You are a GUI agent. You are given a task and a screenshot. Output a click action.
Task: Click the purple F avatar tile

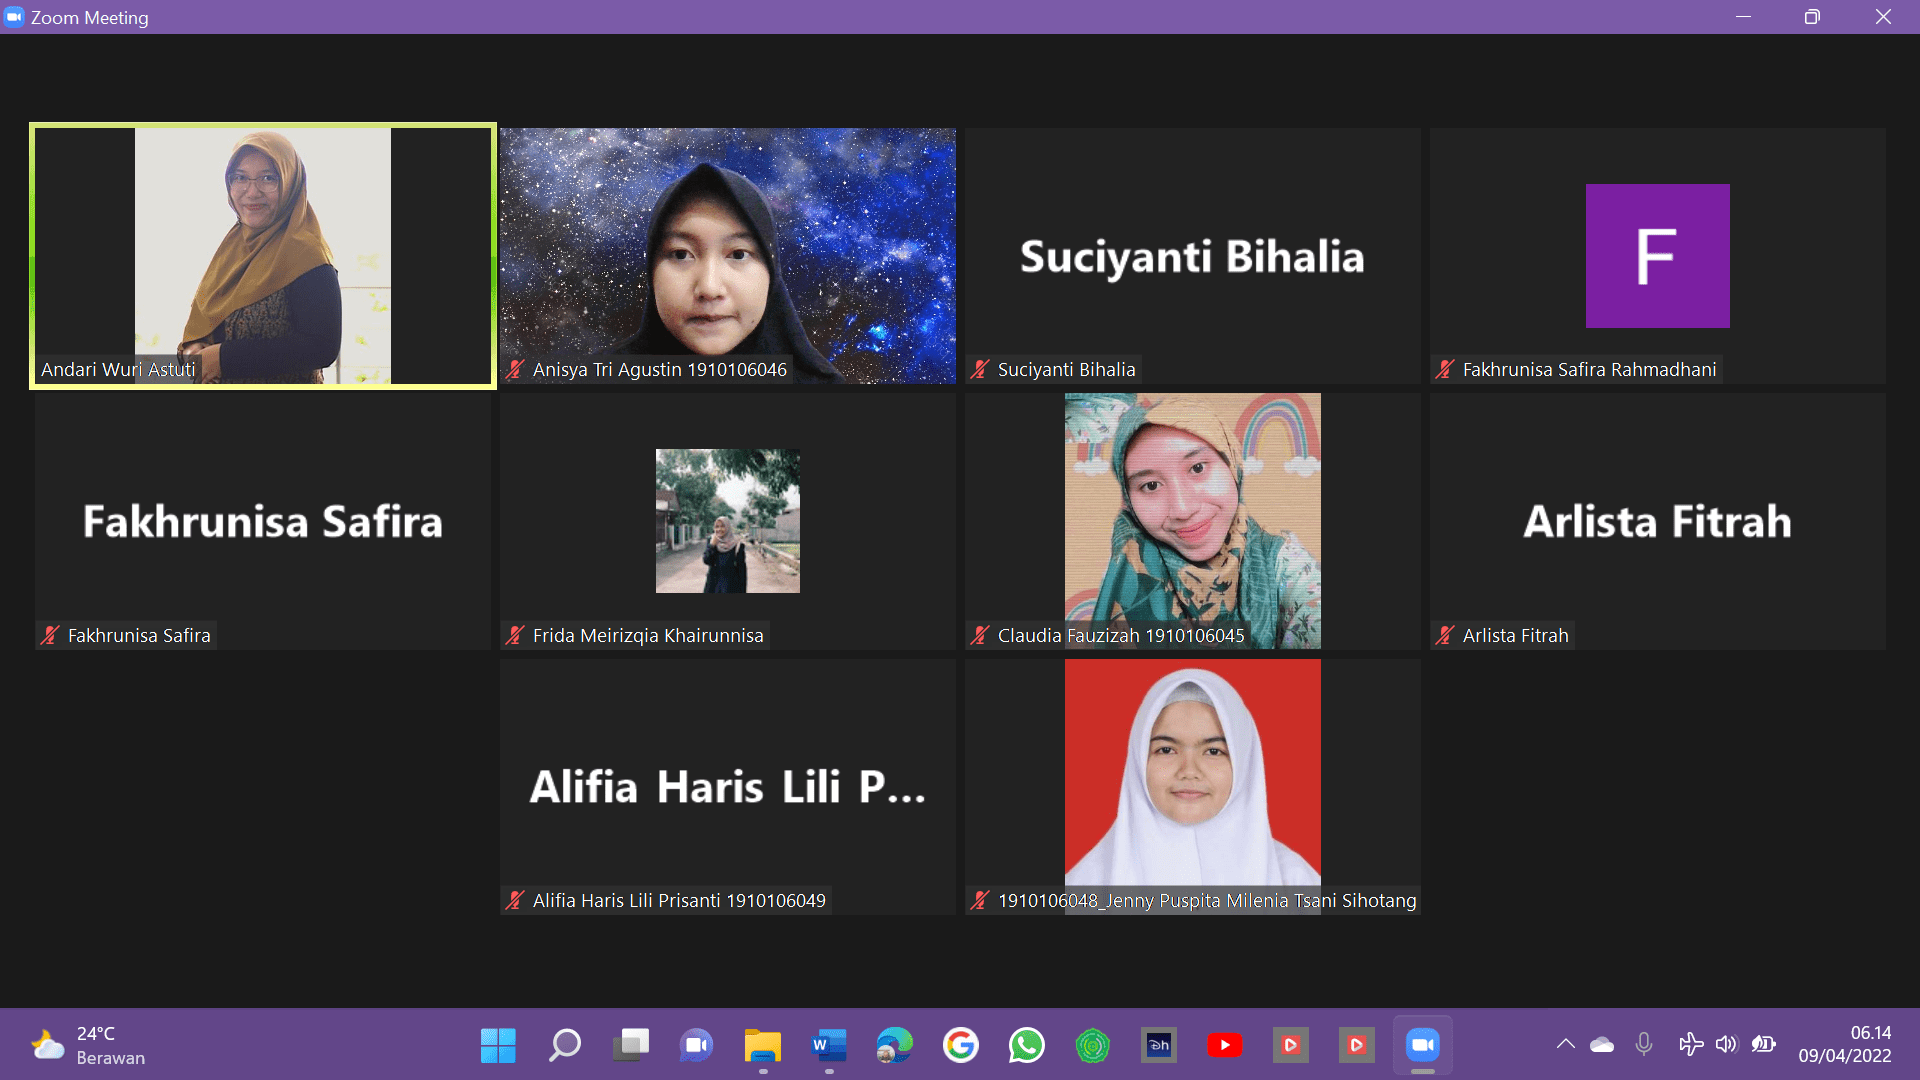(1658, 256)
